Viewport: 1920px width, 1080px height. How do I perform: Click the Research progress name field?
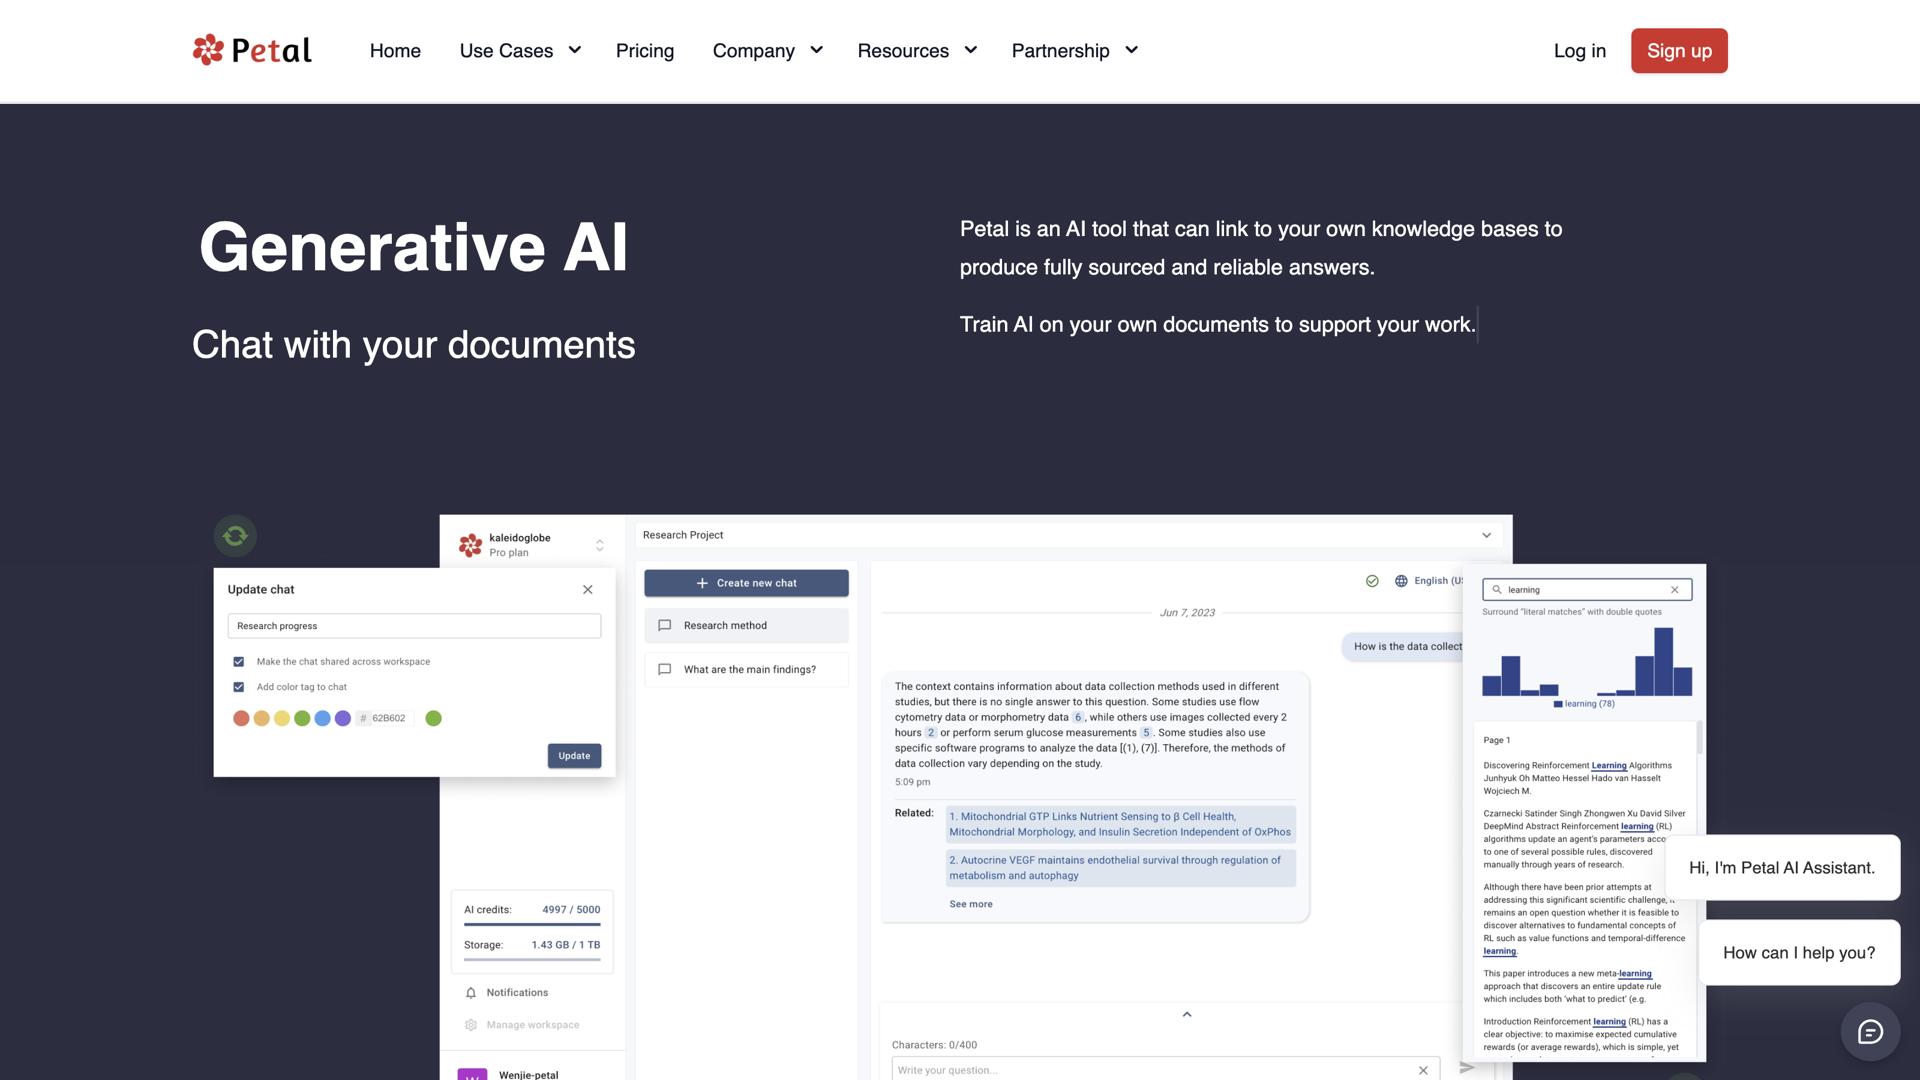pyautogui.click(x=414, y=626)
